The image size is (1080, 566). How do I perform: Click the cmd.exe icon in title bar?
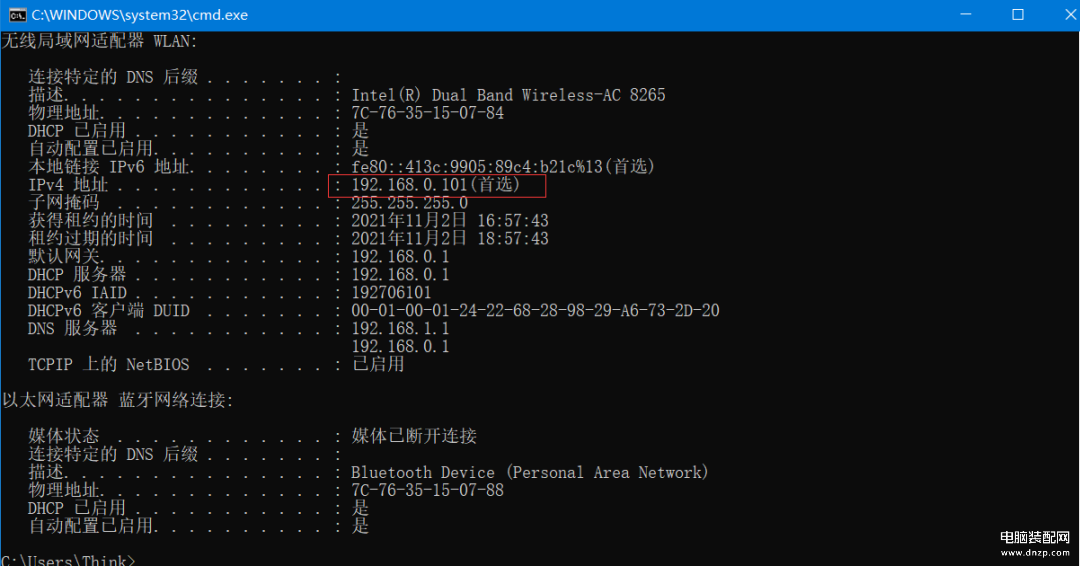[x=17, y=15]
